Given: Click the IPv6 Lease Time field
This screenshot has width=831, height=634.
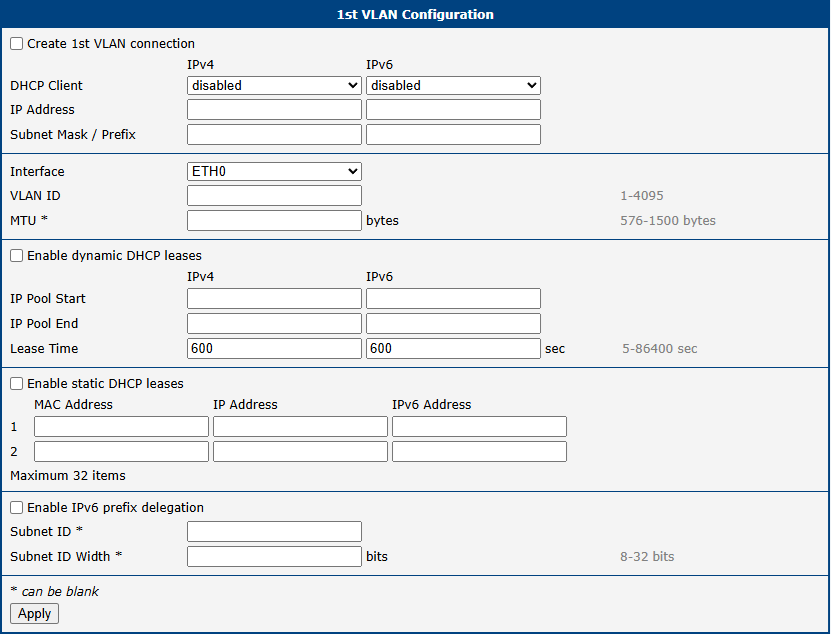Looking at the screenshot, I should [454, 348].
